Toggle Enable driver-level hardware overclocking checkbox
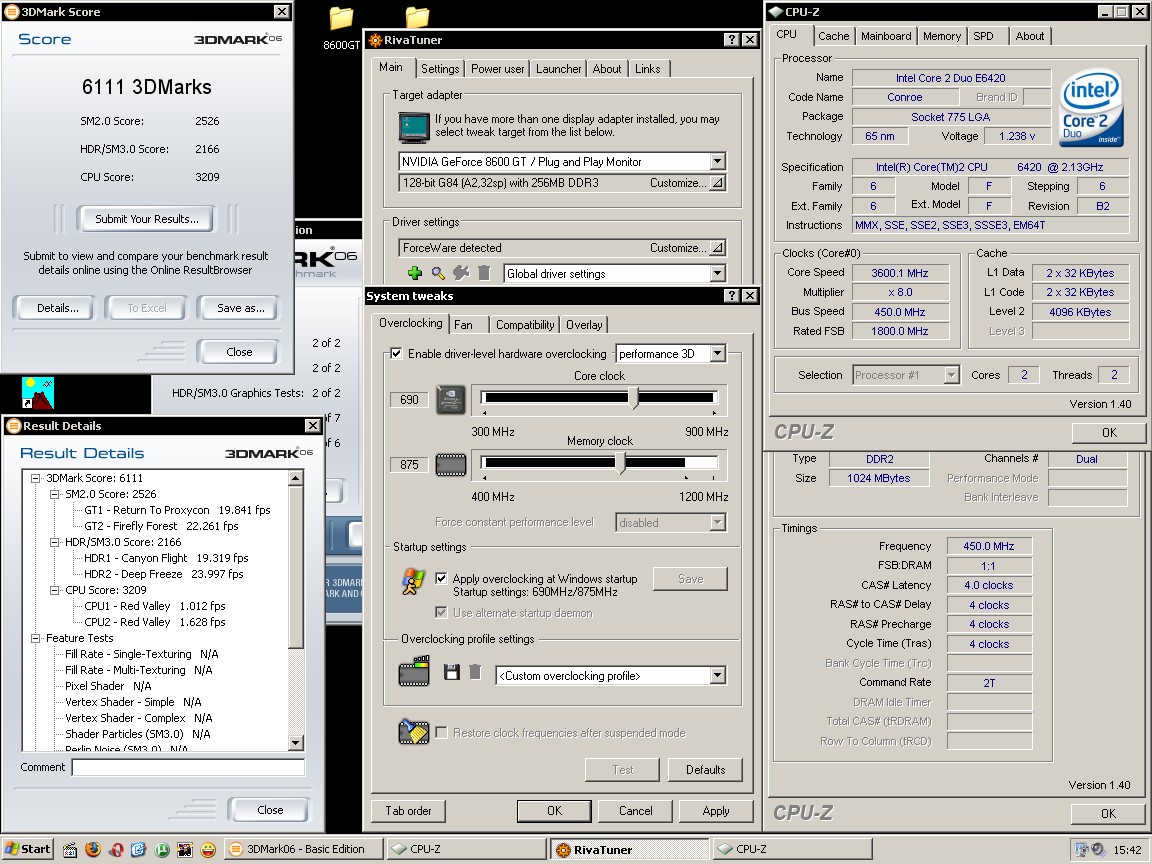 [396, 353]
